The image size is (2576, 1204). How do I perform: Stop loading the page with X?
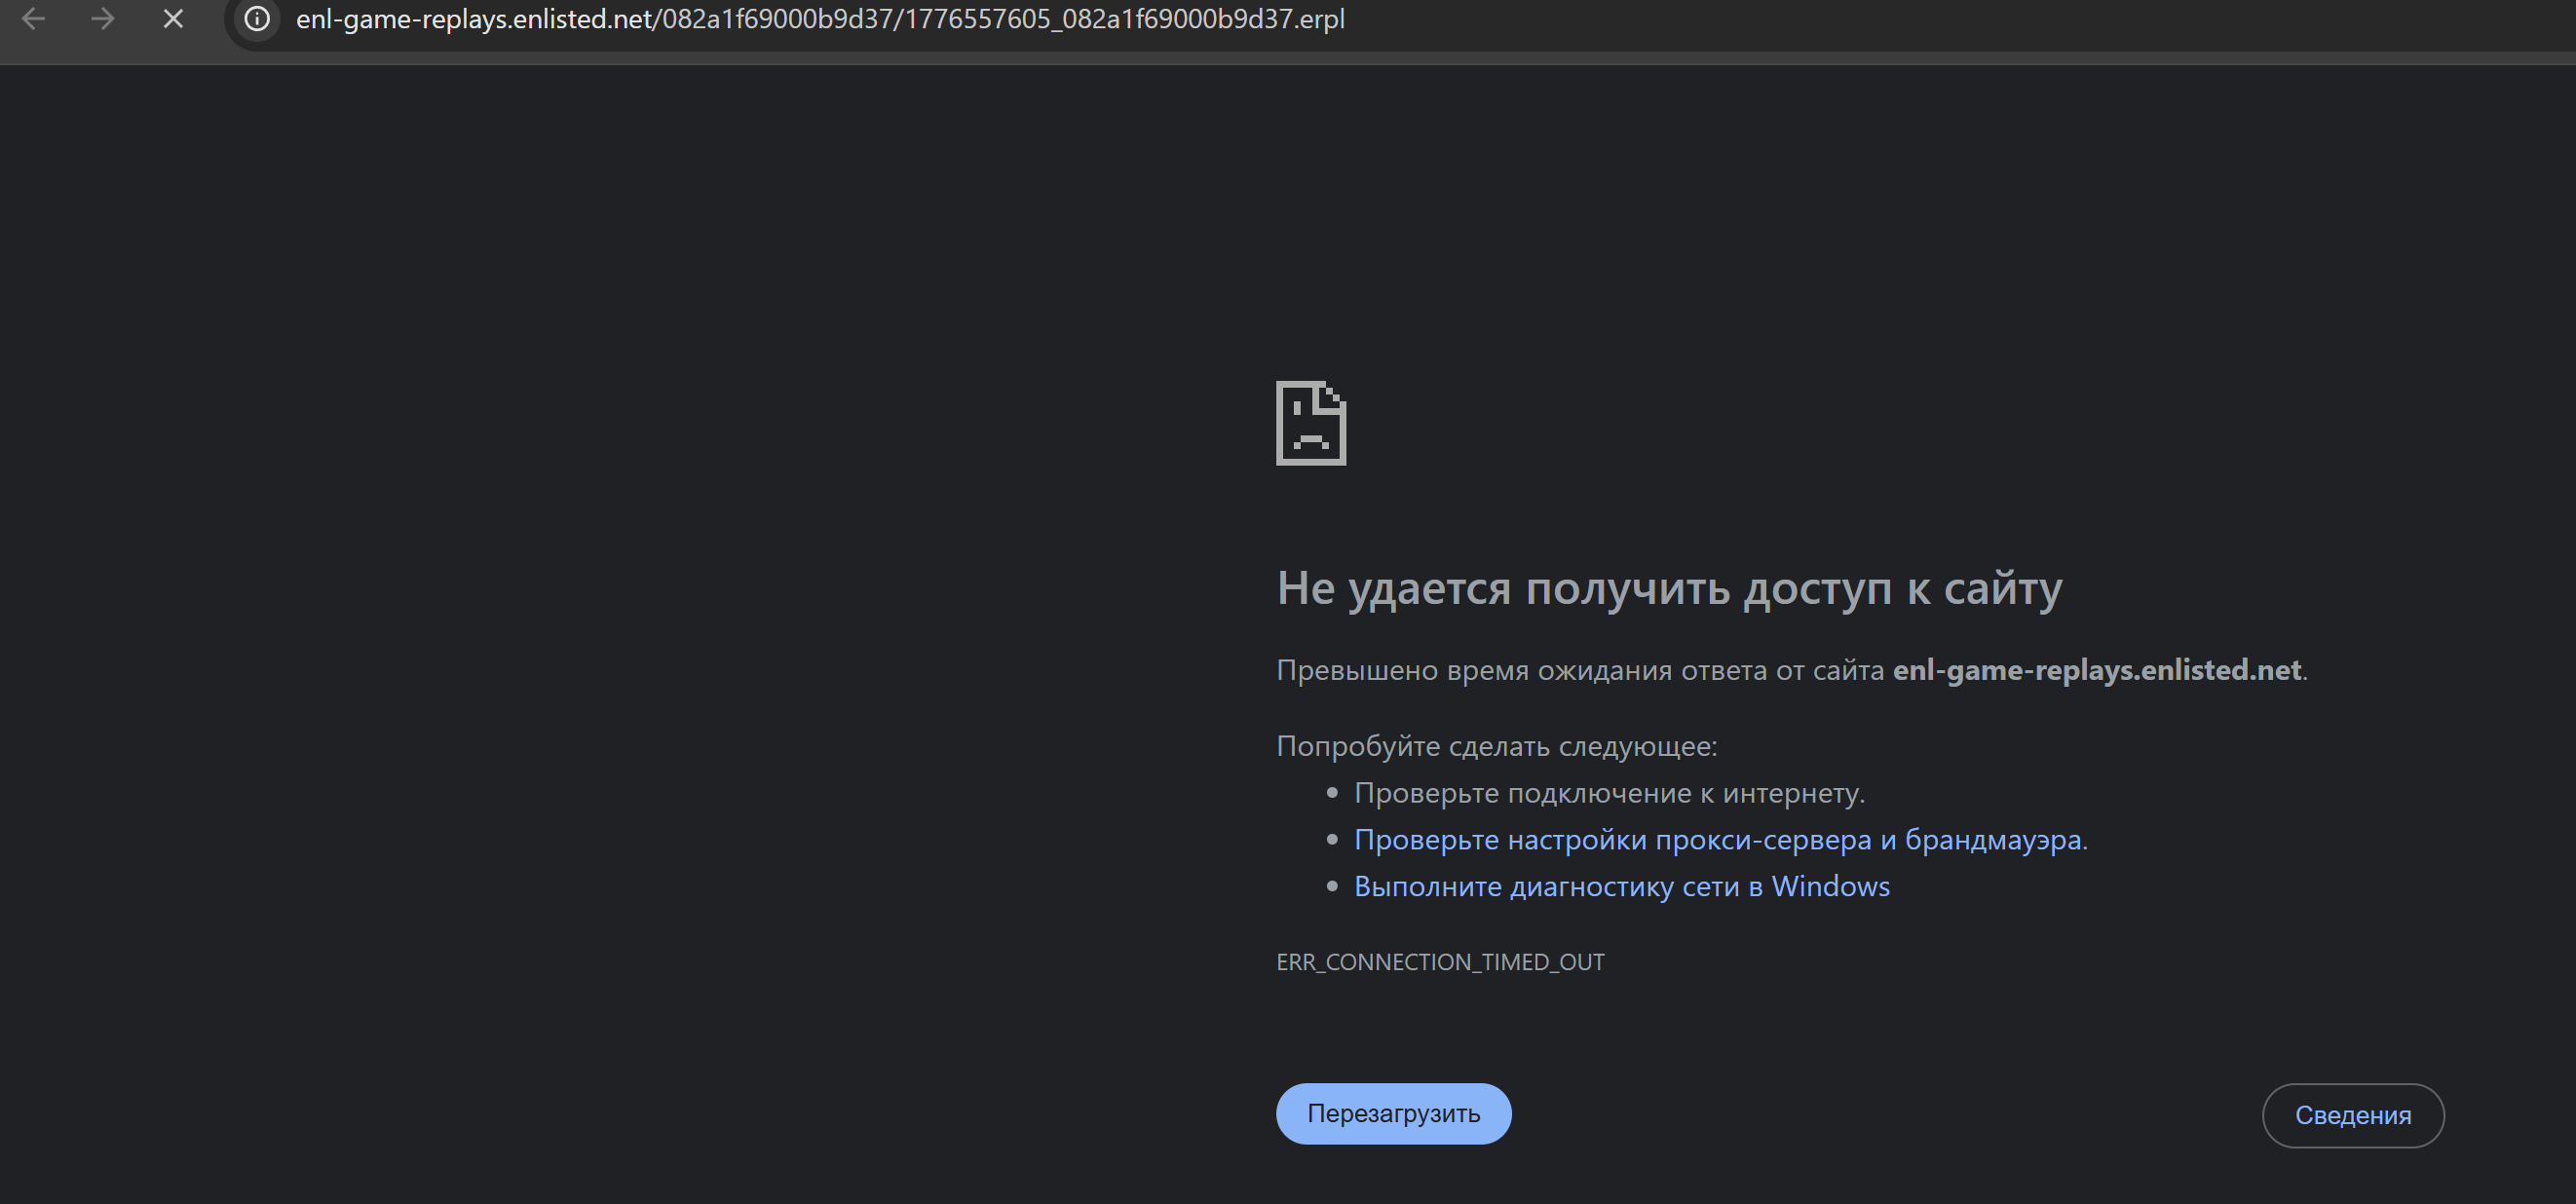coord(173,19)
